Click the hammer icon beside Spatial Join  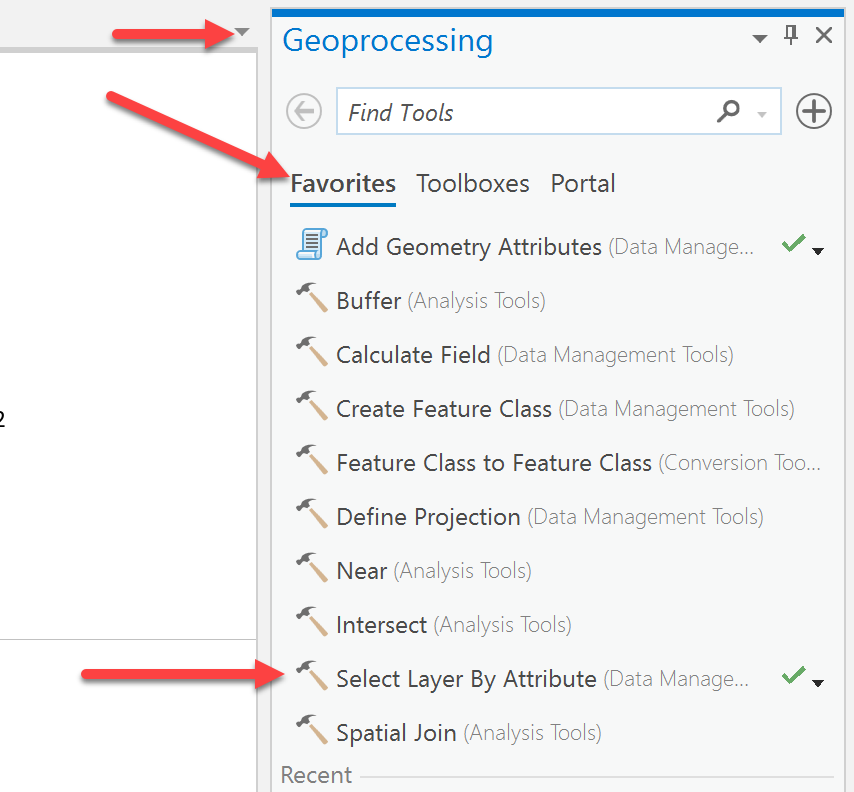click(312, 731)
